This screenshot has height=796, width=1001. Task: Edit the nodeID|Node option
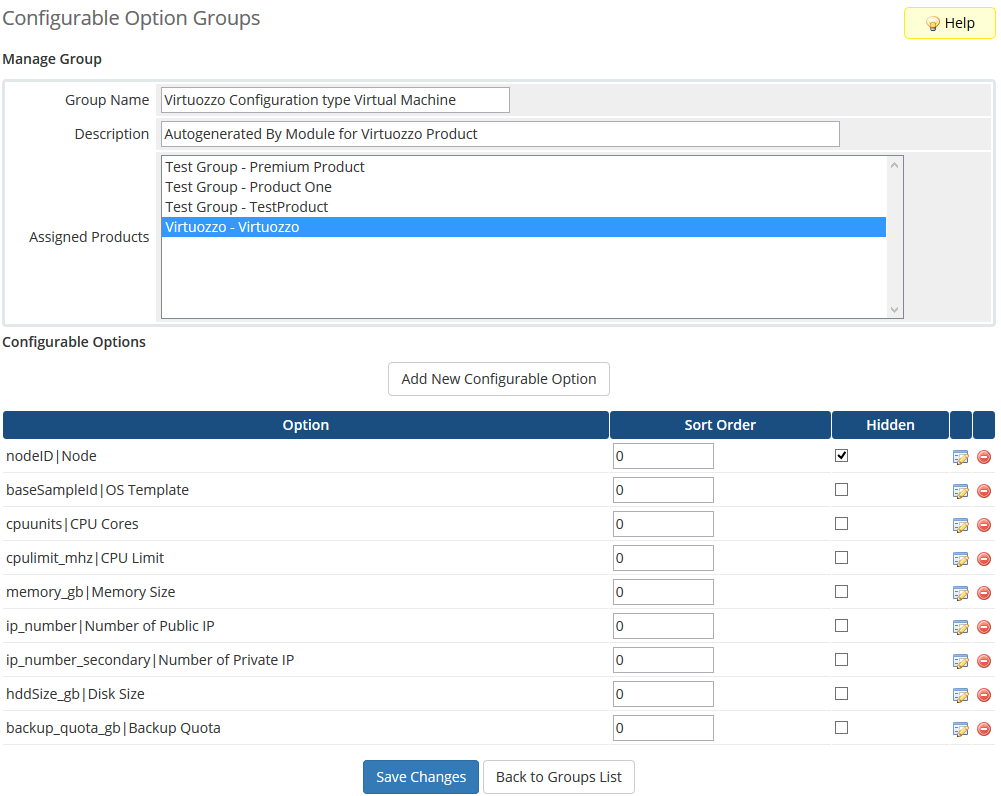(960, 457)
